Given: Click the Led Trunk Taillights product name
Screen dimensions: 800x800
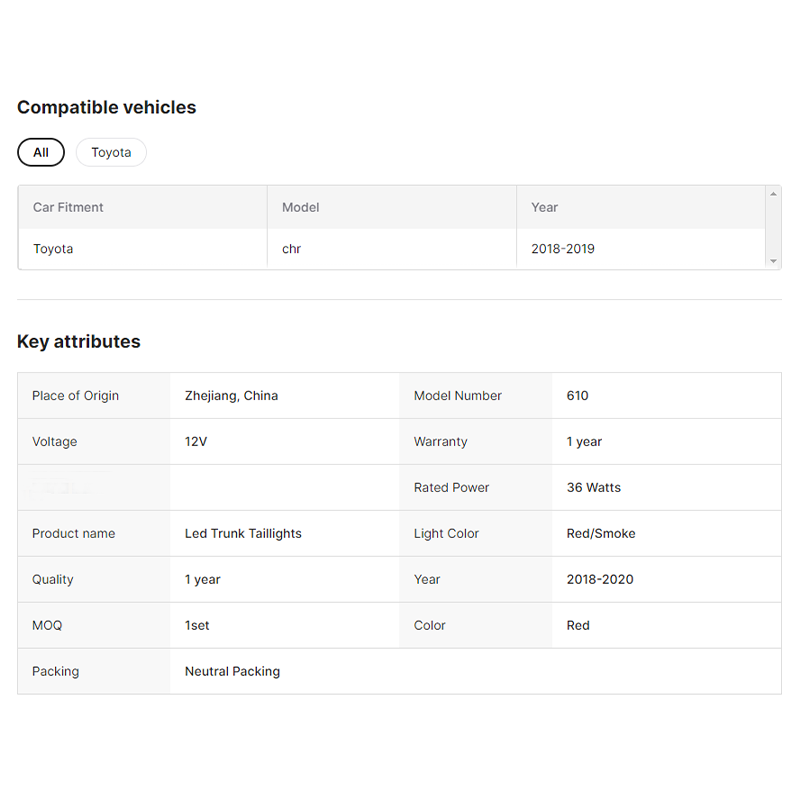Looking at the screenshot, I should [243, 533].
